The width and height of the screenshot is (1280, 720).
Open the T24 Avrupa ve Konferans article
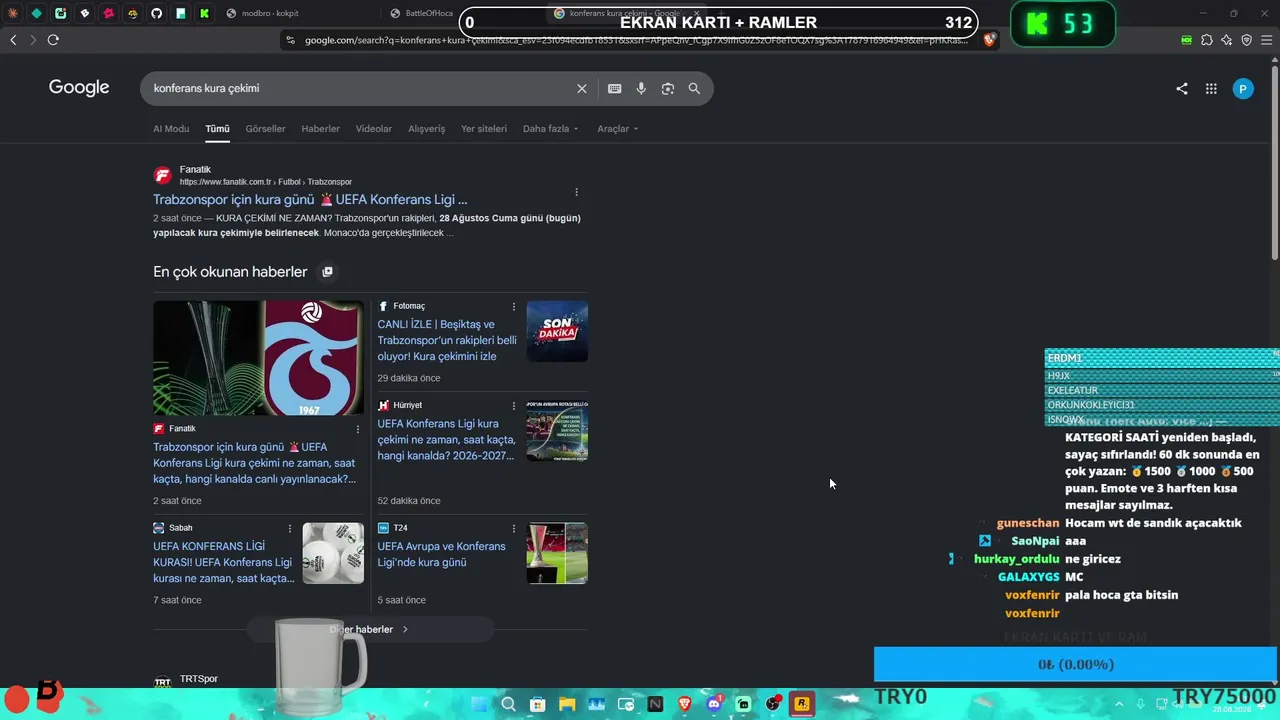pyautogui.click(x=442, y=555)
